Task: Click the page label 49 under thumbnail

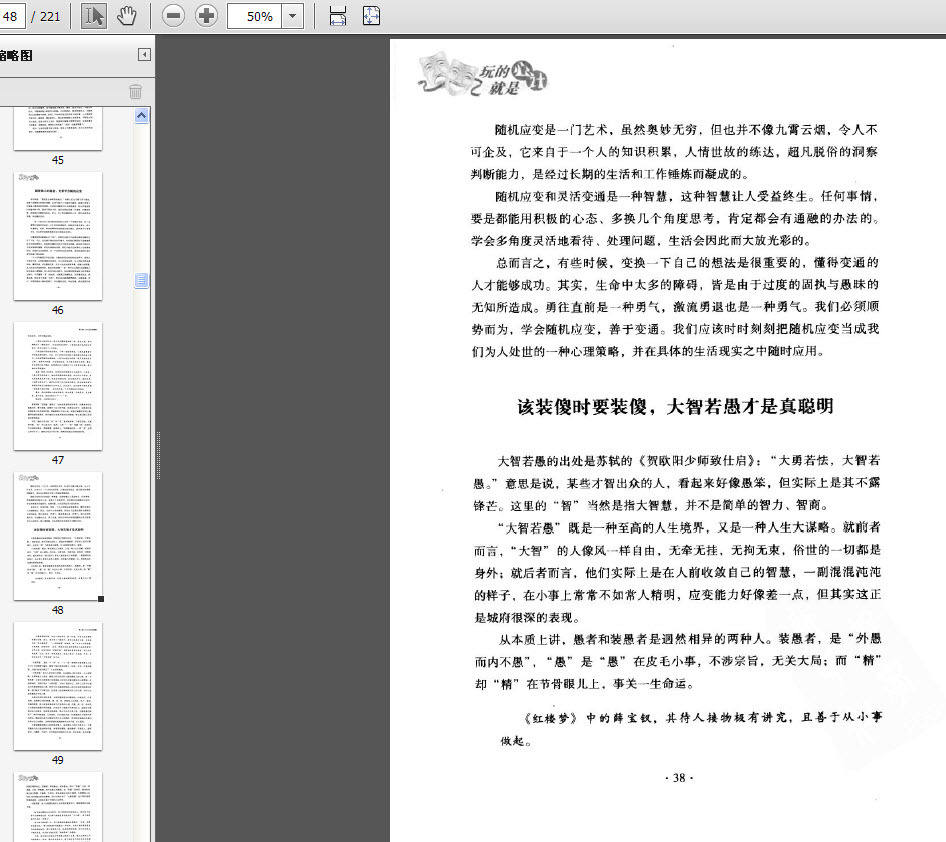Action: (58, 760)
